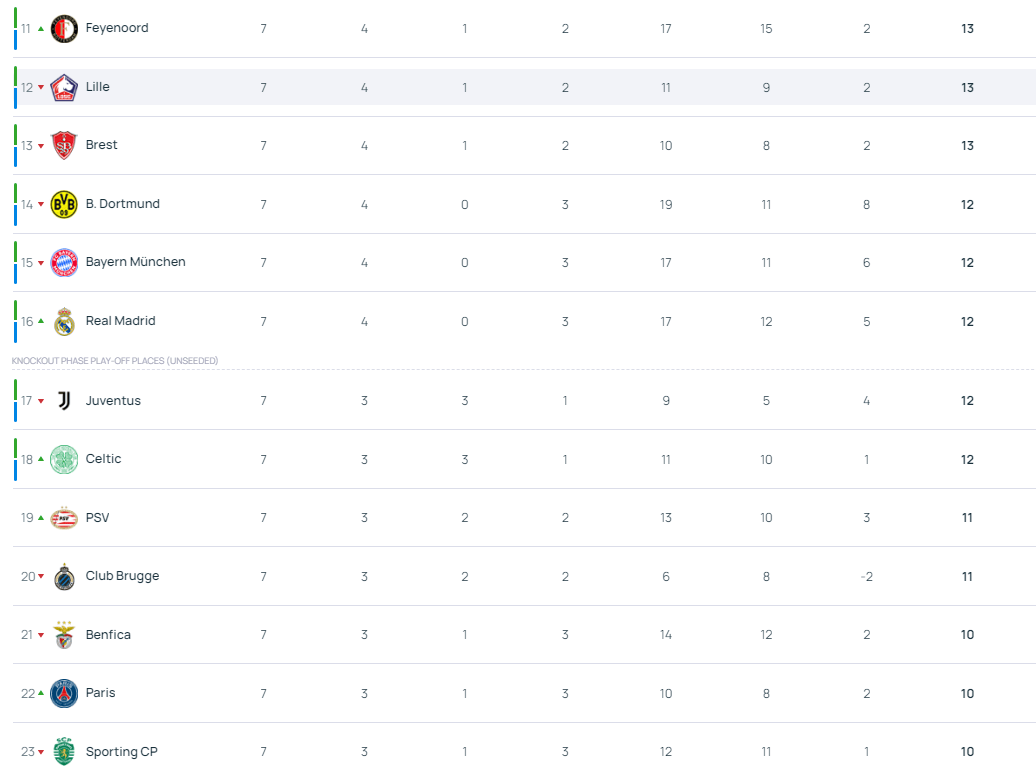Click the Sporting CP crest
This screenshot has height=779, width=1036.
(64, 751)
